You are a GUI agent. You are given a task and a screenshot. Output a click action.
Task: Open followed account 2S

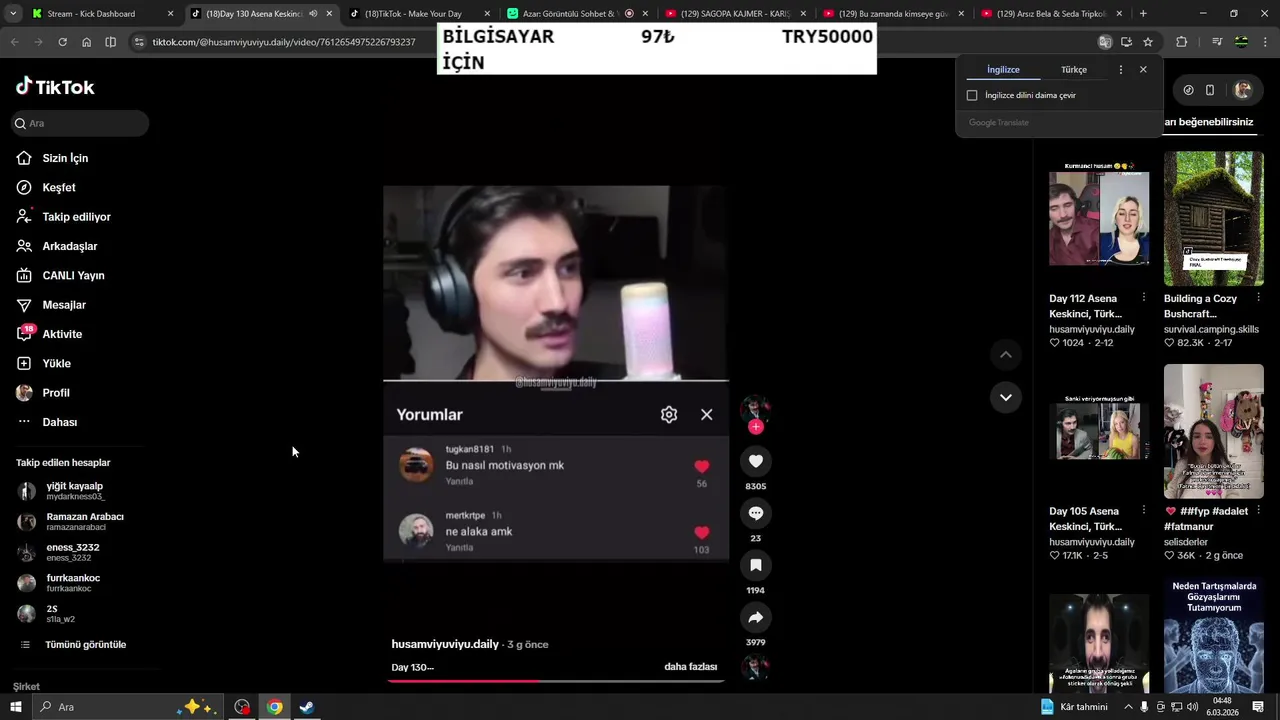46,613
